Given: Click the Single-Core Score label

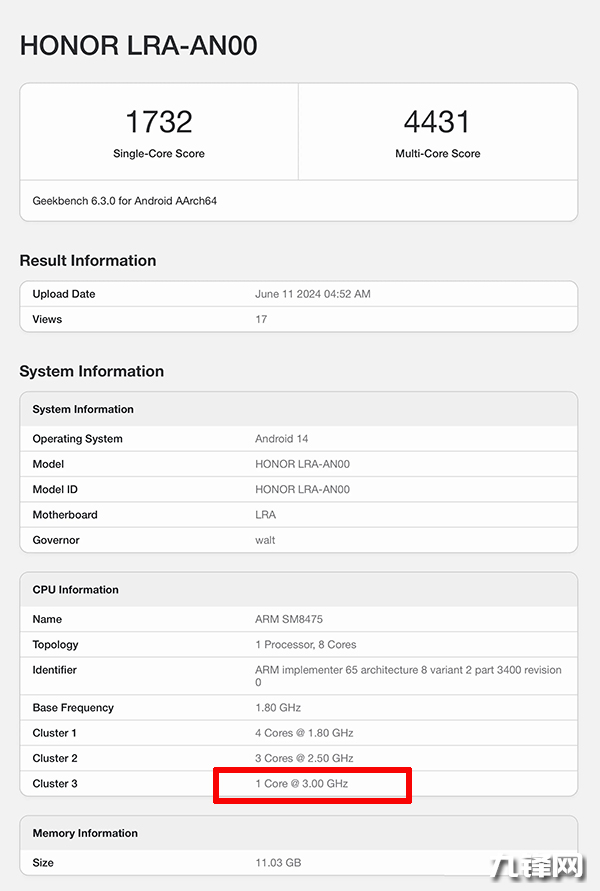Looking at the screenshot, I should coord(159,154).
